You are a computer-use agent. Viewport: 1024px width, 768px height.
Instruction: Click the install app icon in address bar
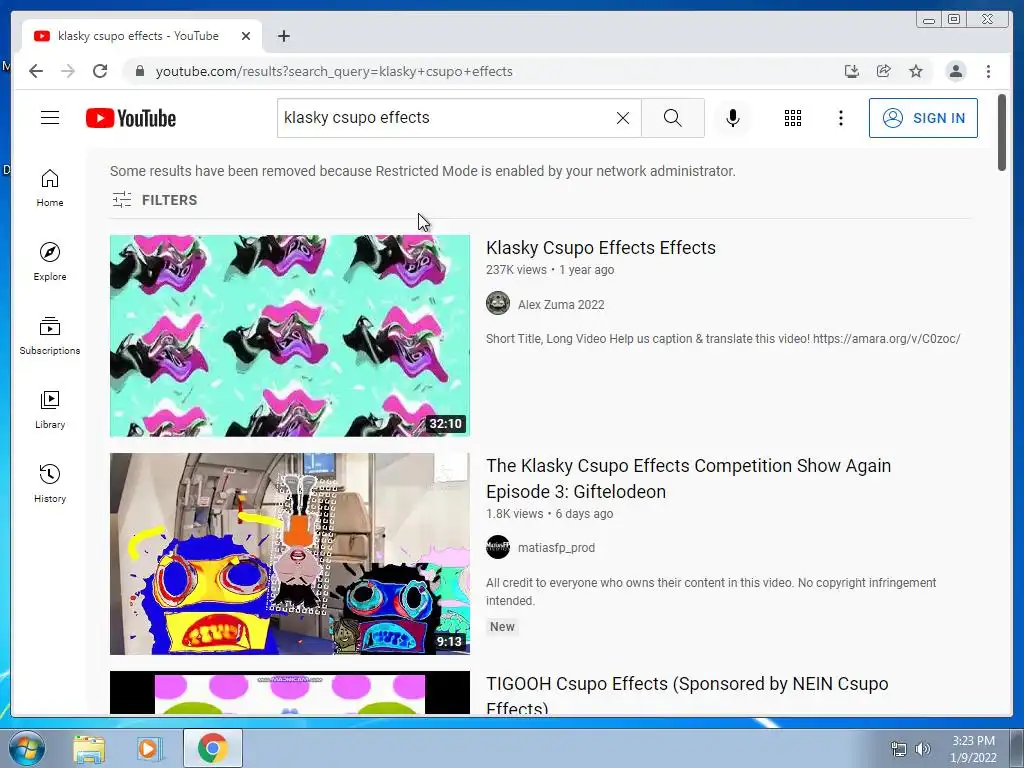(851, 71)
